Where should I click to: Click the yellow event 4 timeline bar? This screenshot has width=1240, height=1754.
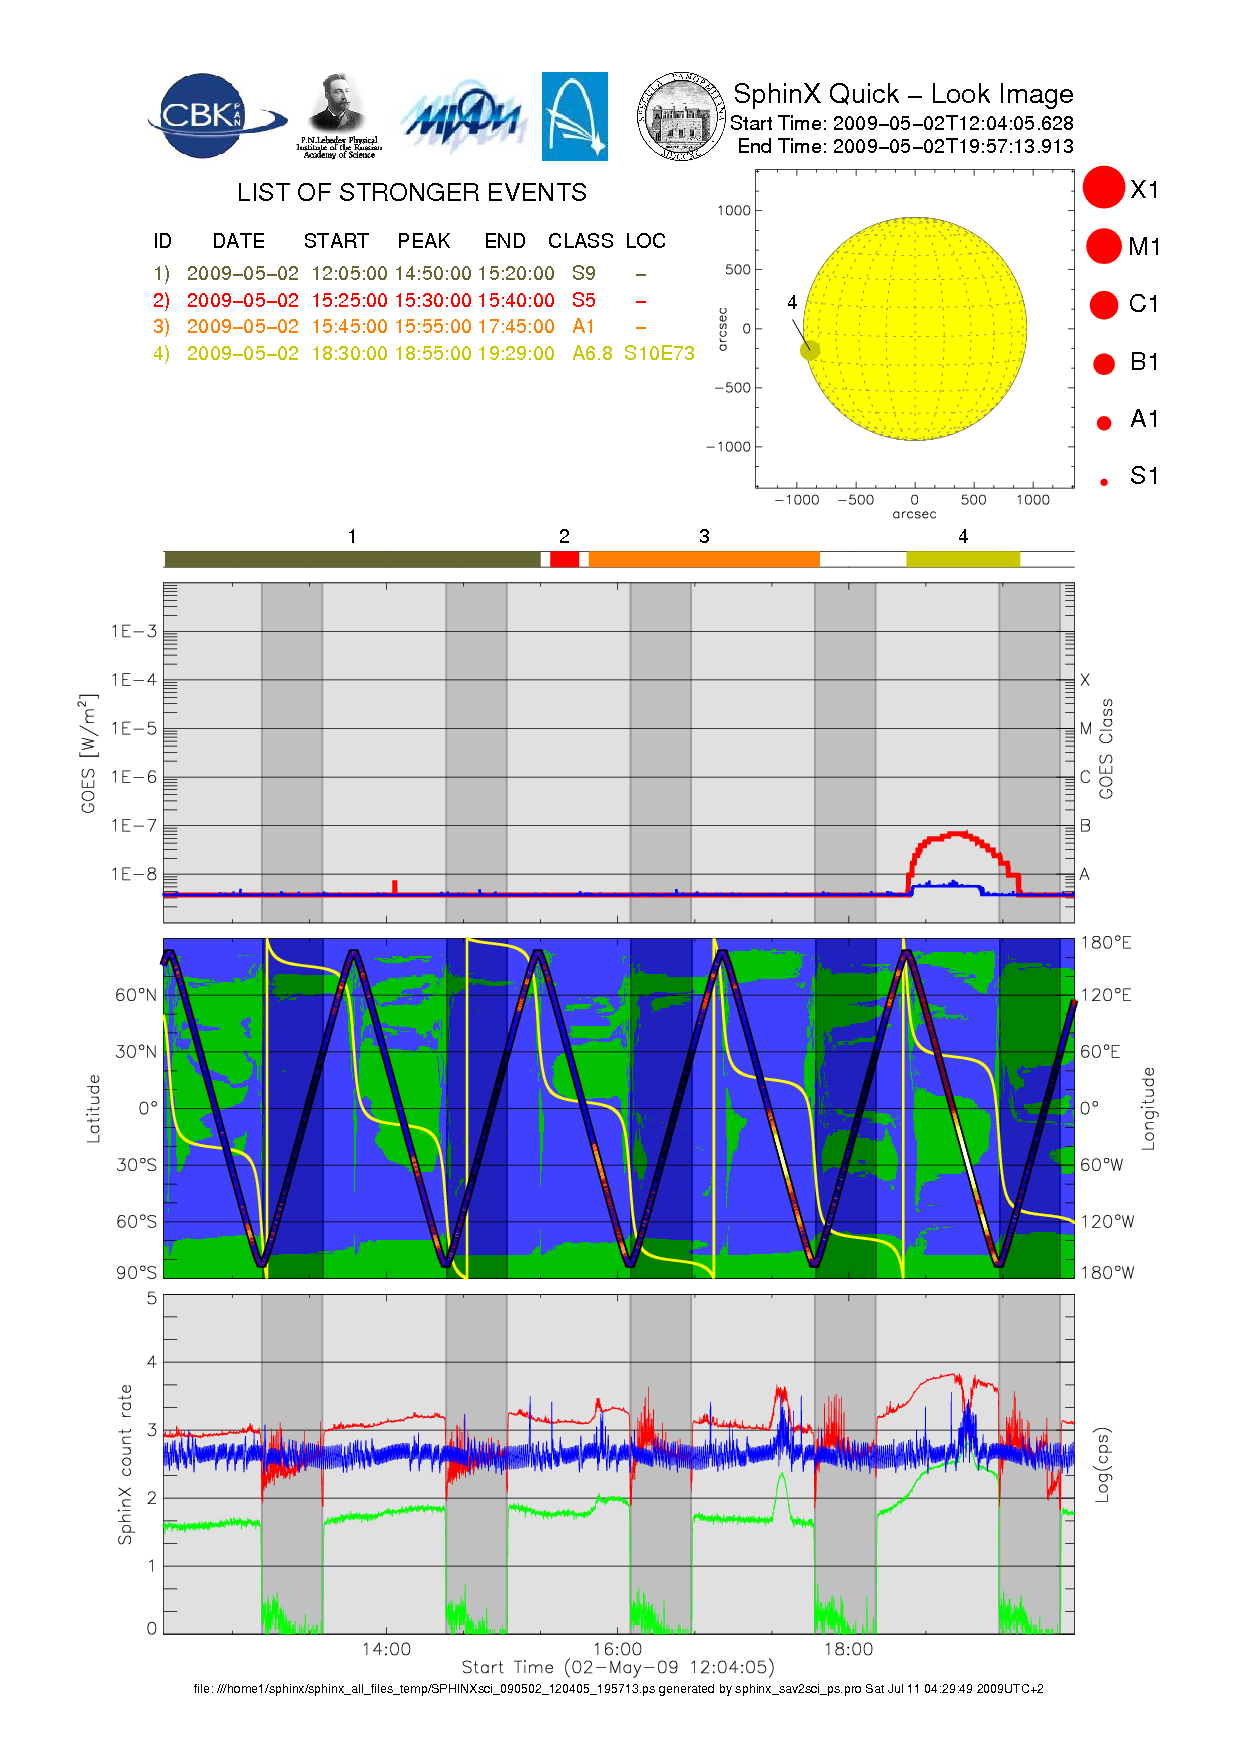(x=963, y=559)
